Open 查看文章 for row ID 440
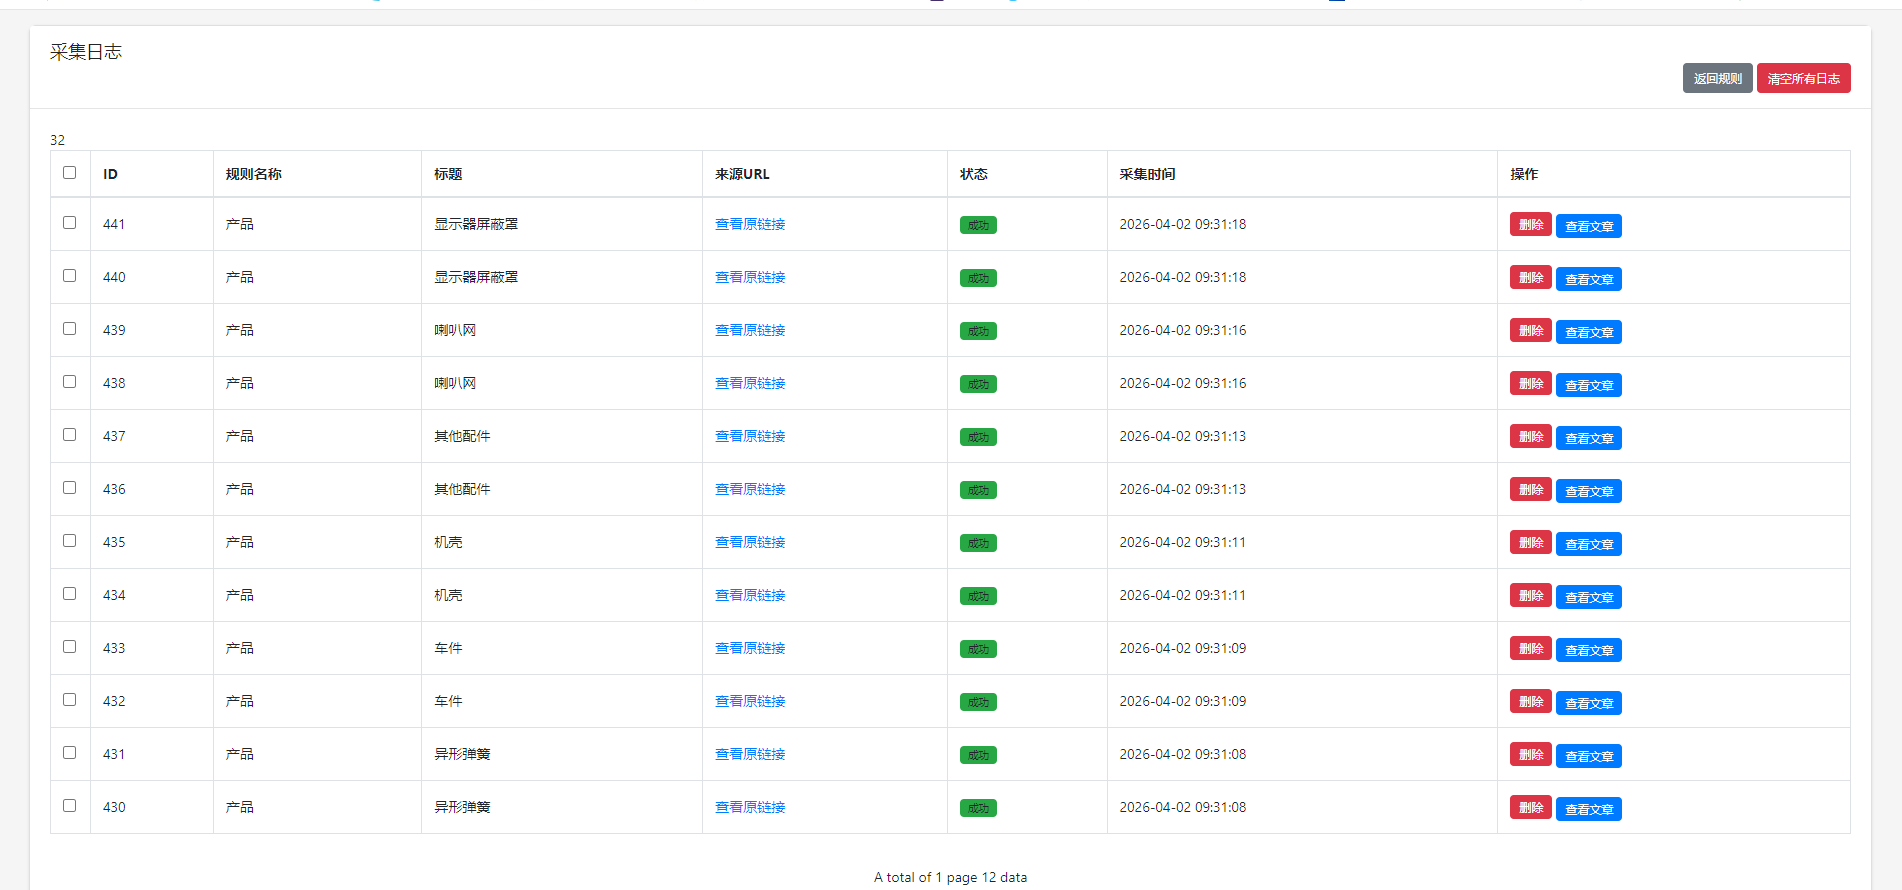The height and width of the screenshot is (890, 1902). pyautogui.click(x=1588, y=279)
